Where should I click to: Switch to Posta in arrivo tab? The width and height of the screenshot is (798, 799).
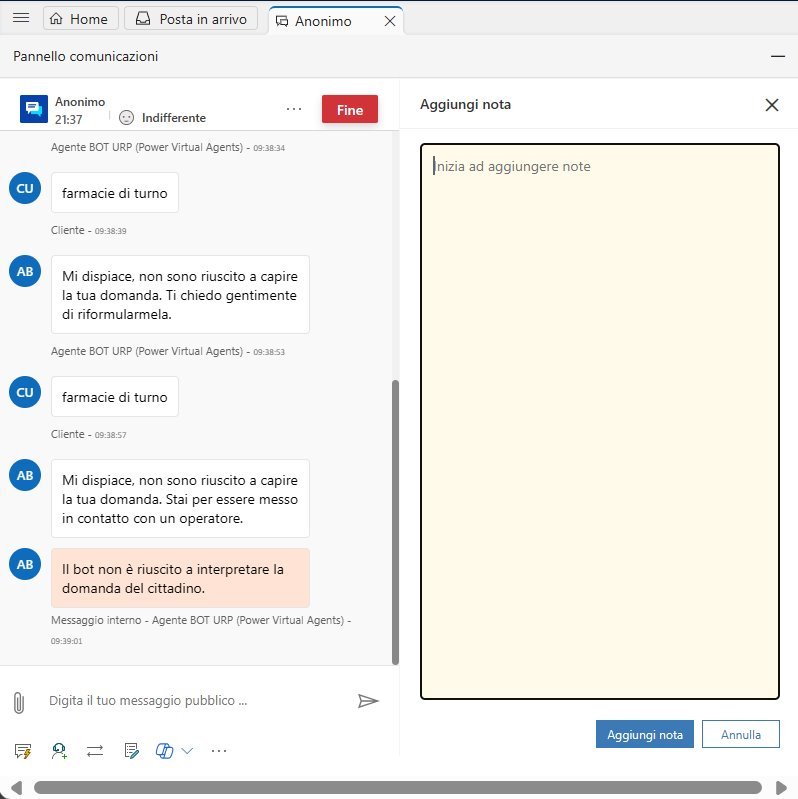[x=194, y=19]
